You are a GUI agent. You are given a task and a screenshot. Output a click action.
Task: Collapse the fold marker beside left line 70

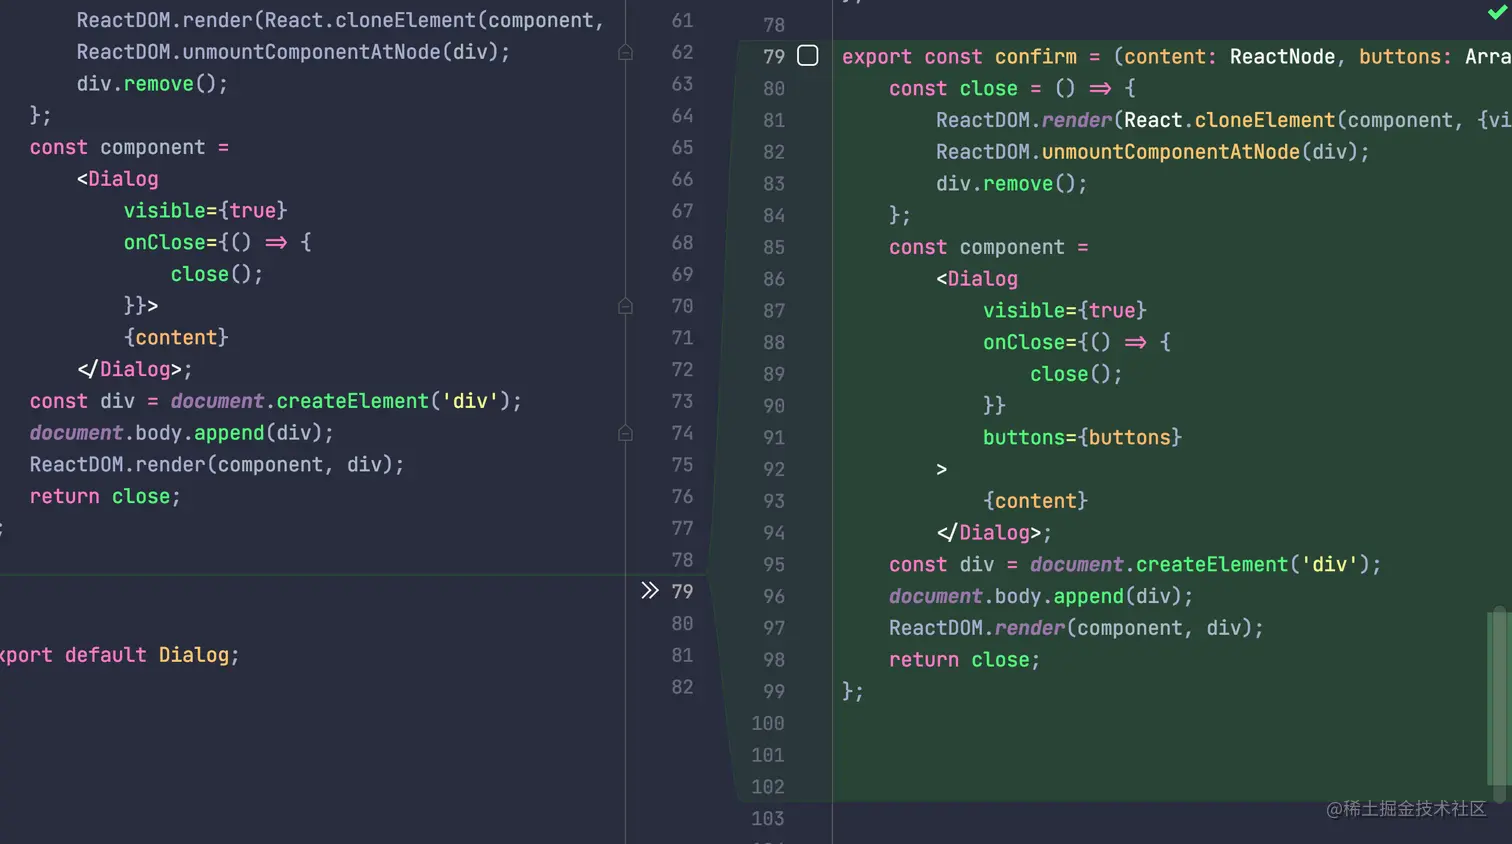click(625, 306)
